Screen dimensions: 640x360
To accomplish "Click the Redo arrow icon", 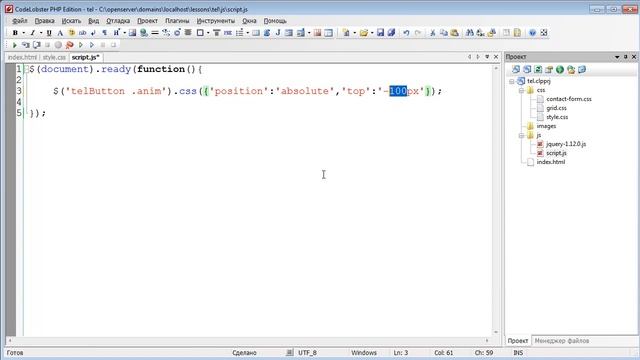I will tap(418, 33).
